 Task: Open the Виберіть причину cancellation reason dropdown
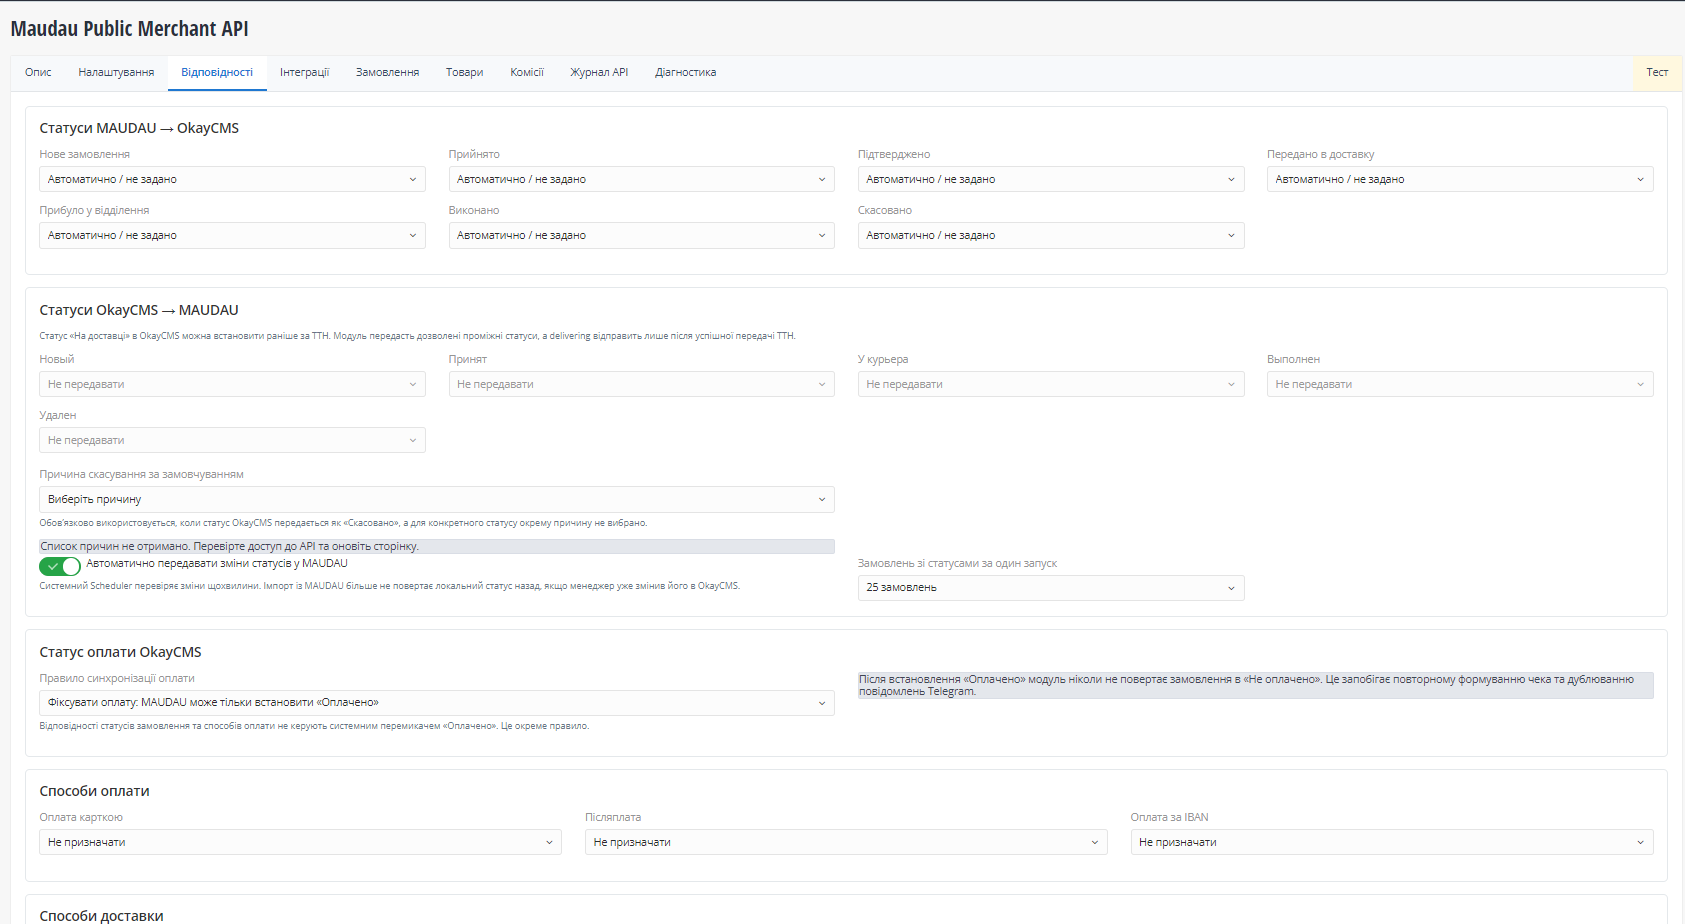(x=437, y=499)
